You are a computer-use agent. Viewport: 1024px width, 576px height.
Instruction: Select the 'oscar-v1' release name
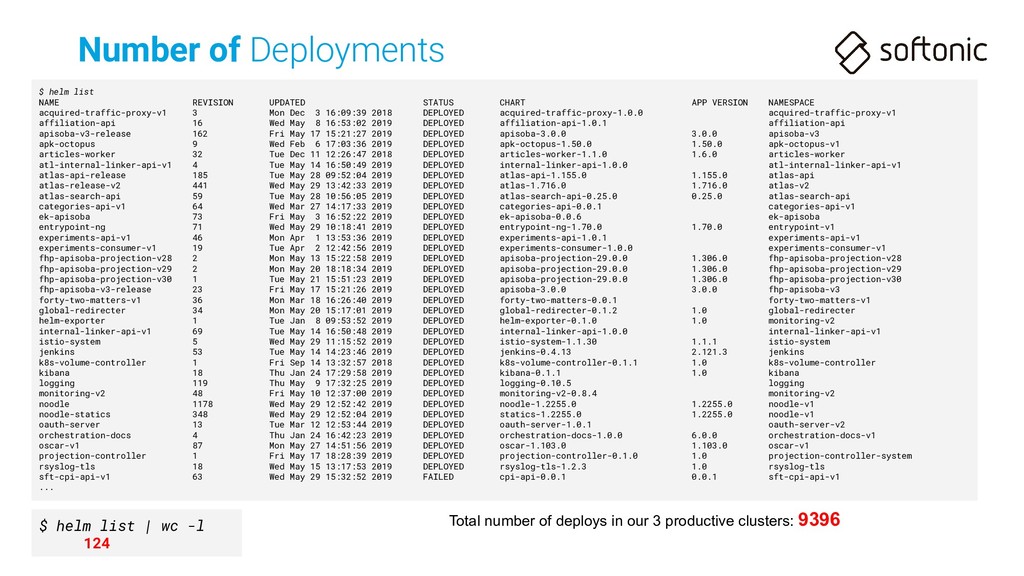(x=59, y=446)
